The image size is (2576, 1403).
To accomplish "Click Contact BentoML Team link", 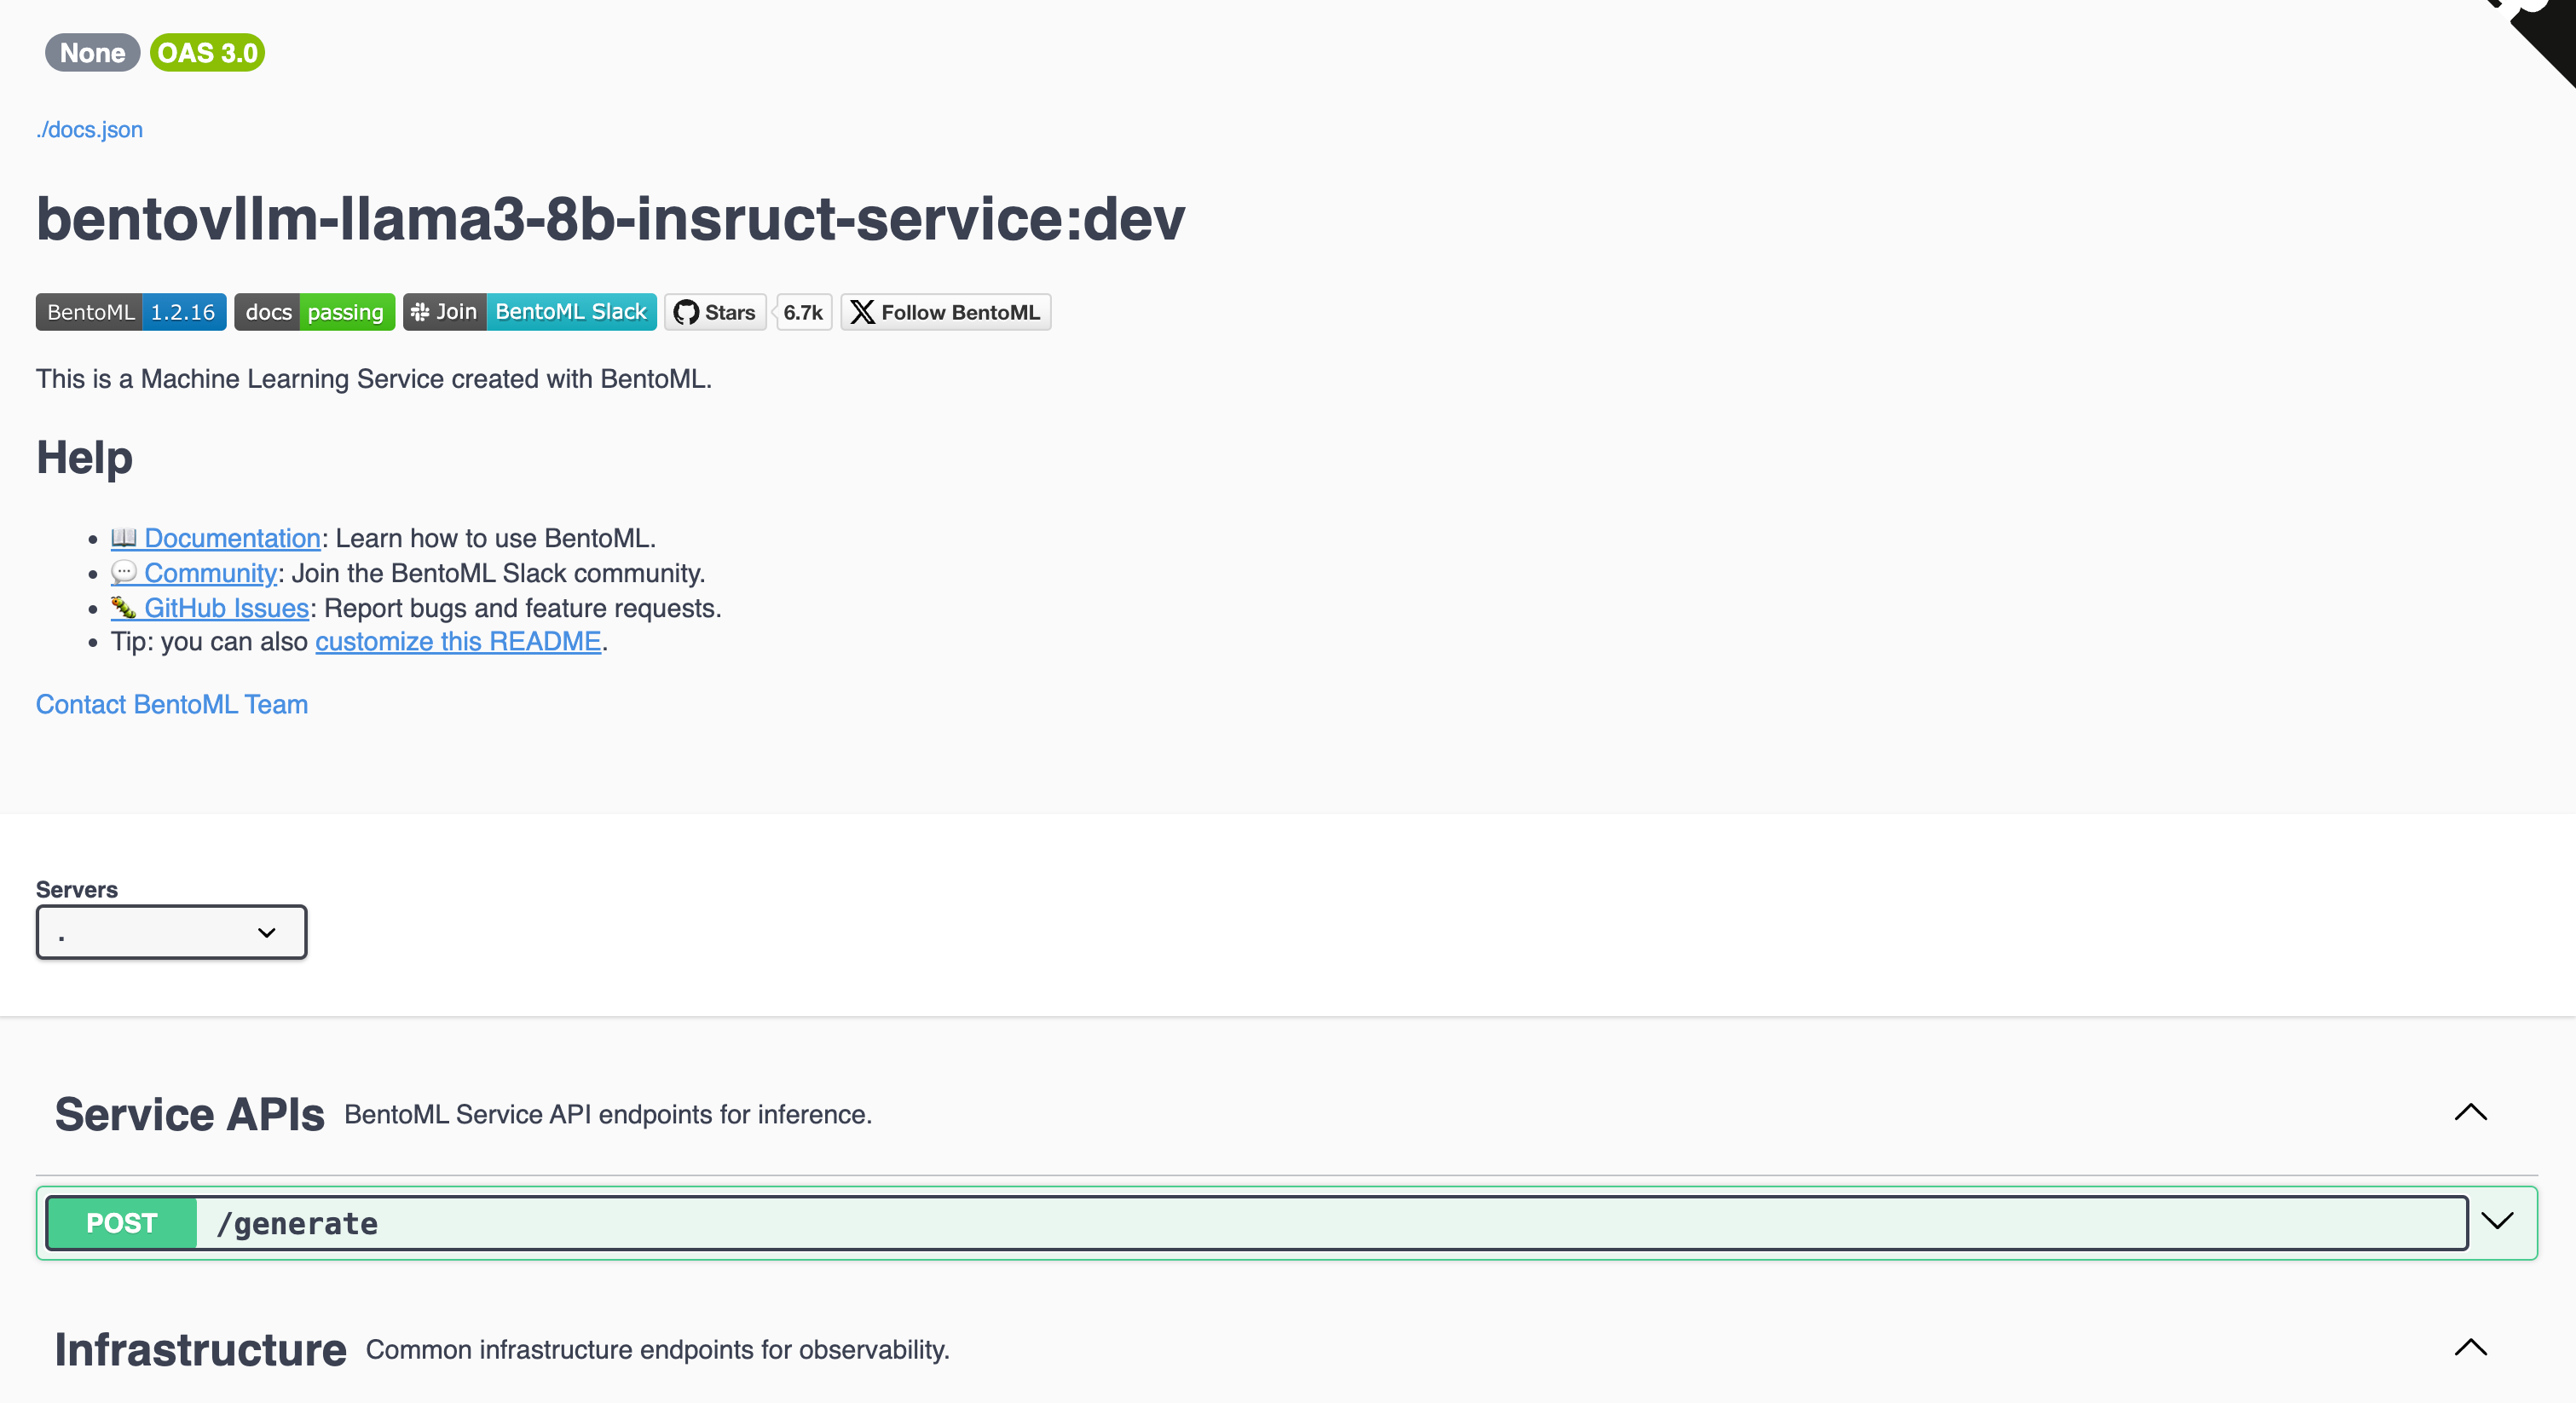I will [172, 704].
